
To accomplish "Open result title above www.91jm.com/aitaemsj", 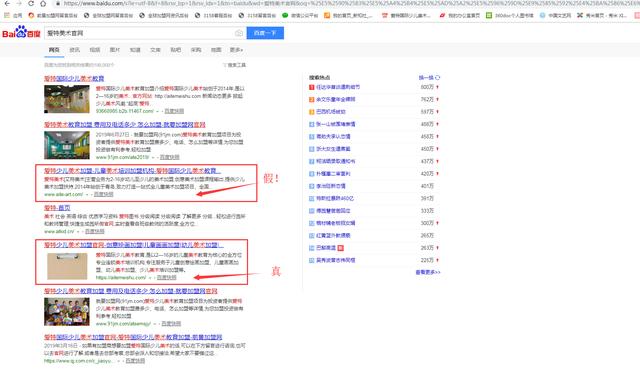I will (x=131, y=291).
